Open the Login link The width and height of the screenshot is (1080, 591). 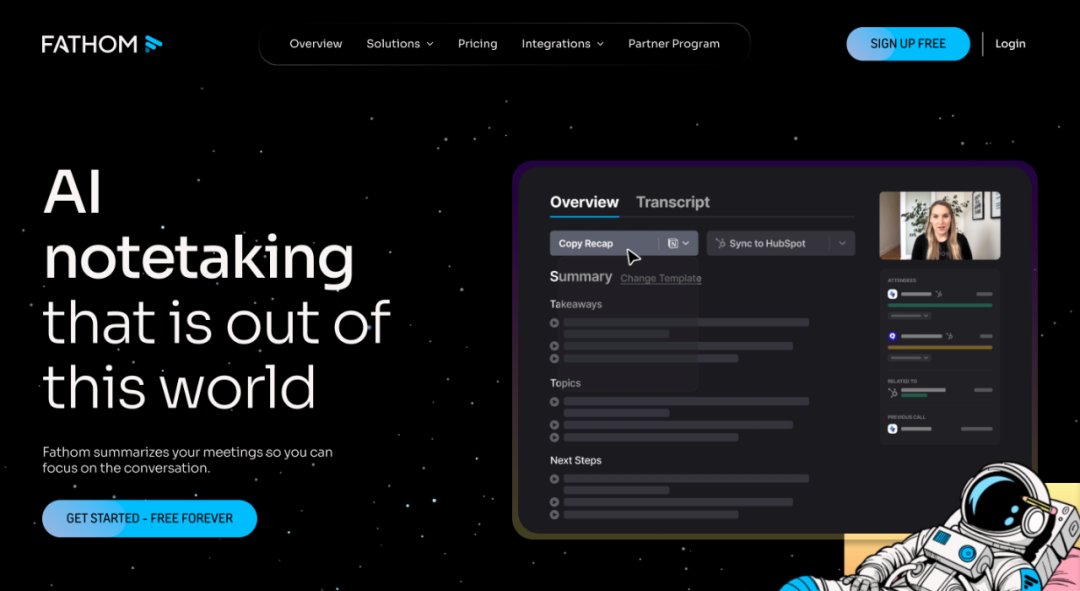click(1010, 43)
